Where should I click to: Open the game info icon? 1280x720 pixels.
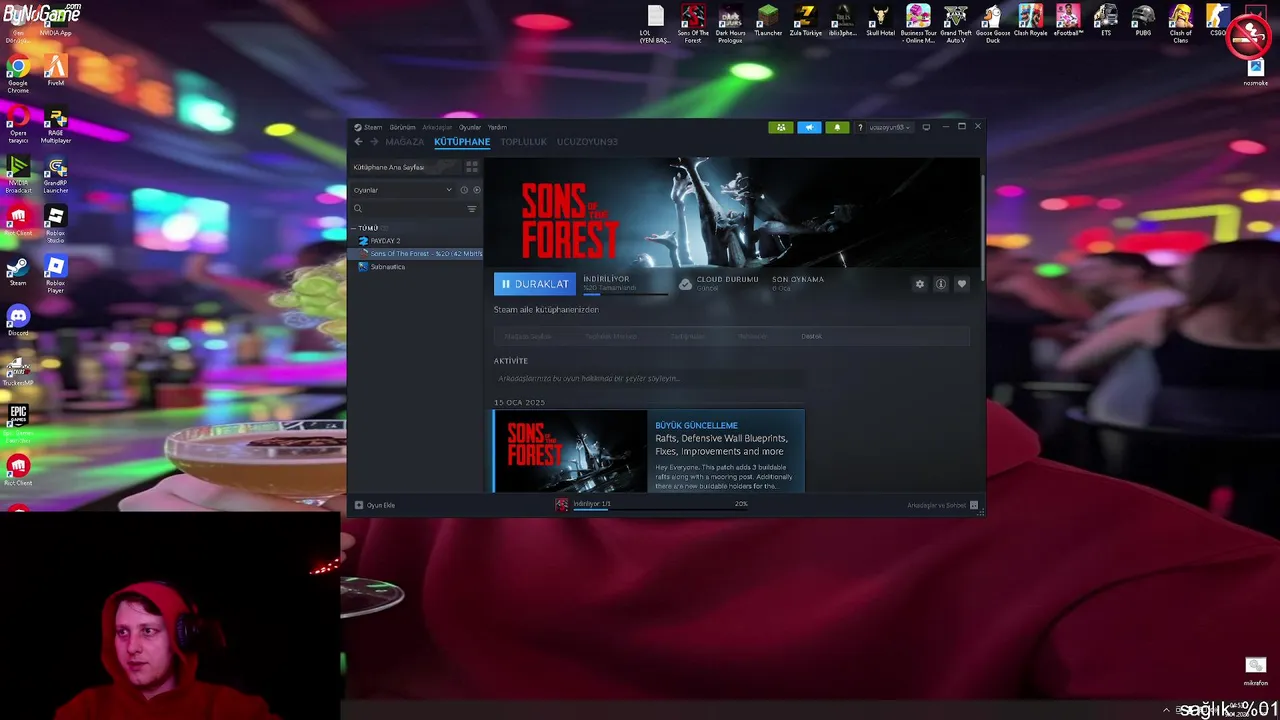(941, 284)
